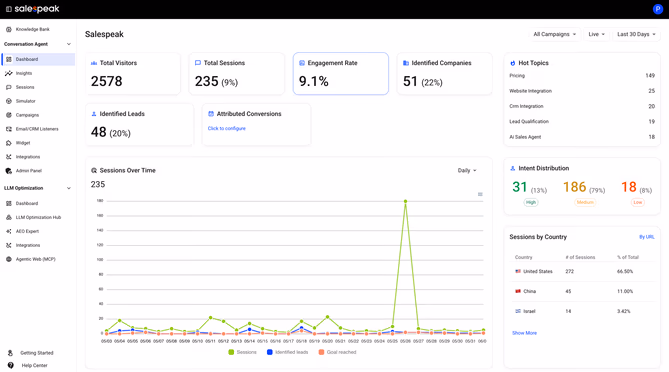Click the Website Integration topic row
The width and height of the screenshot is (669, 372).
[582, 91]
